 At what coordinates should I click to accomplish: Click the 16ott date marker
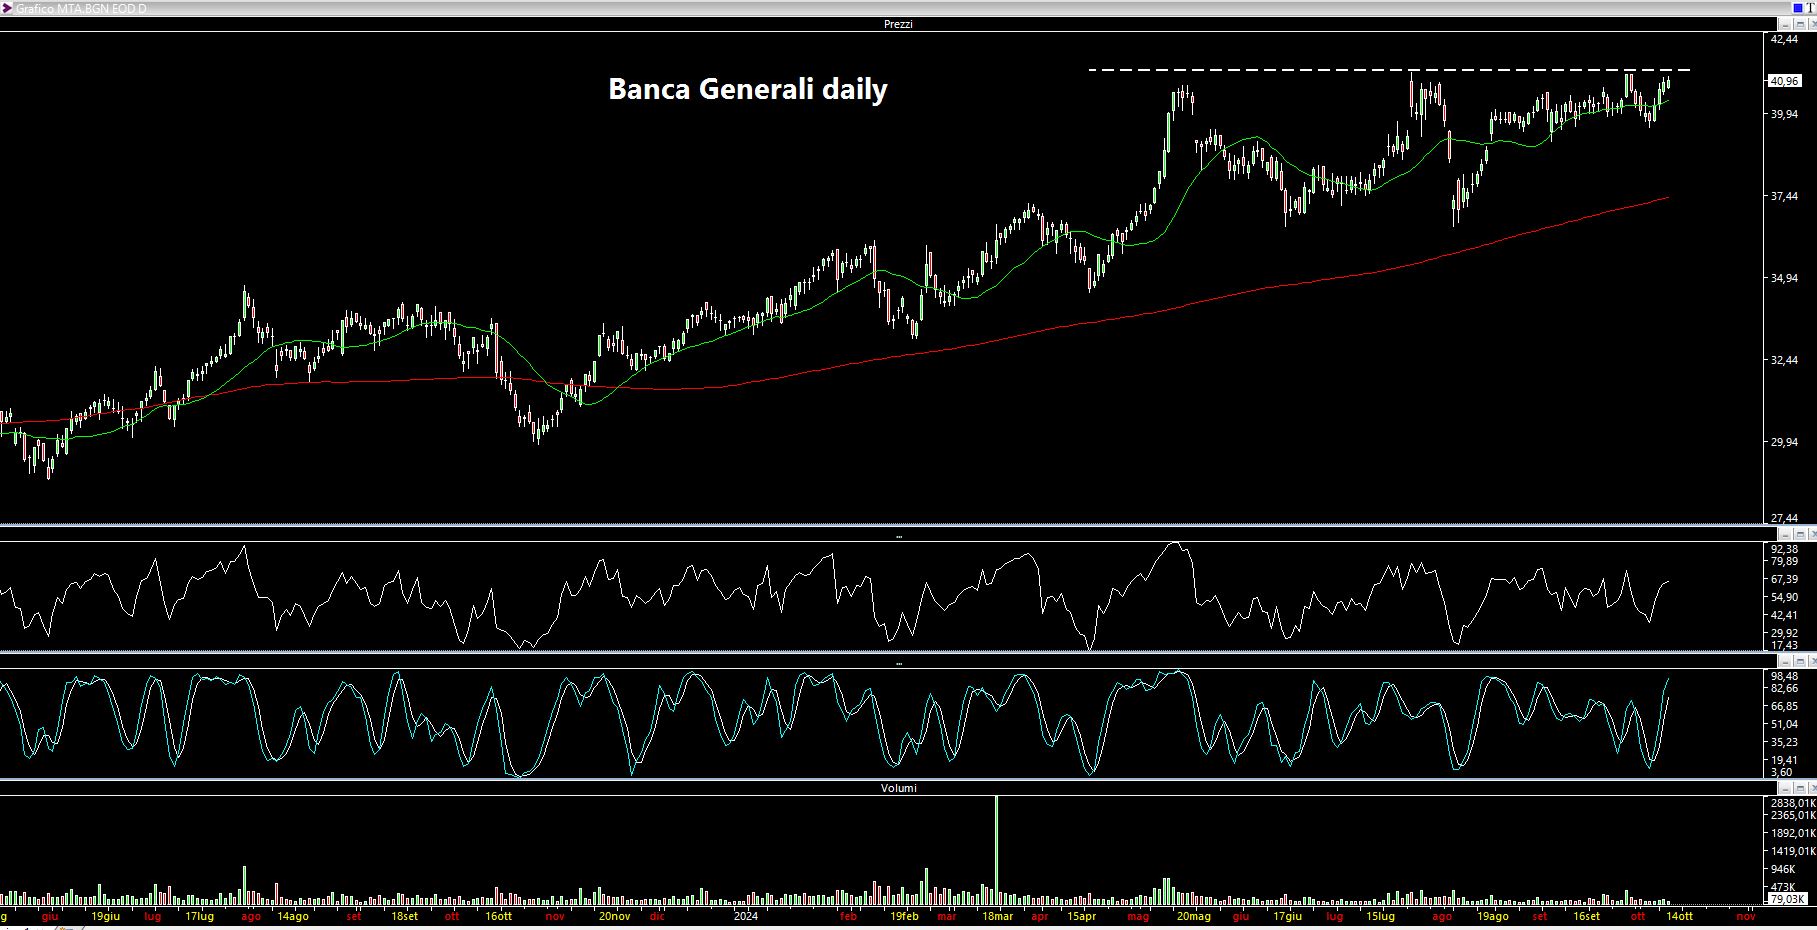click(498, 916)
